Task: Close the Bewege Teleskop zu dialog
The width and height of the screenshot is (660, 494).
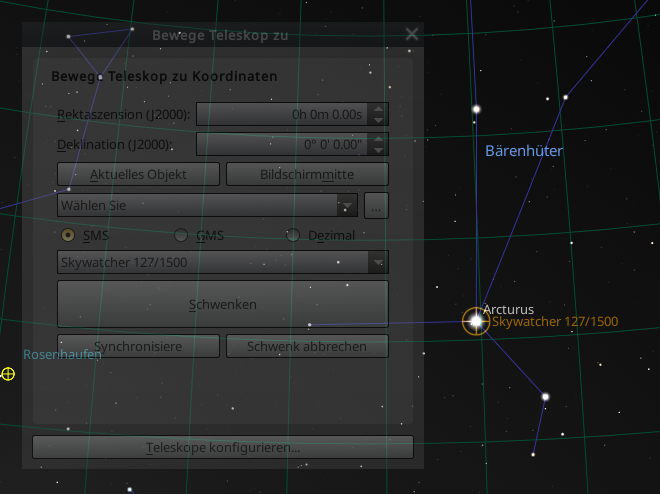Action: click(x=412, y=34)
